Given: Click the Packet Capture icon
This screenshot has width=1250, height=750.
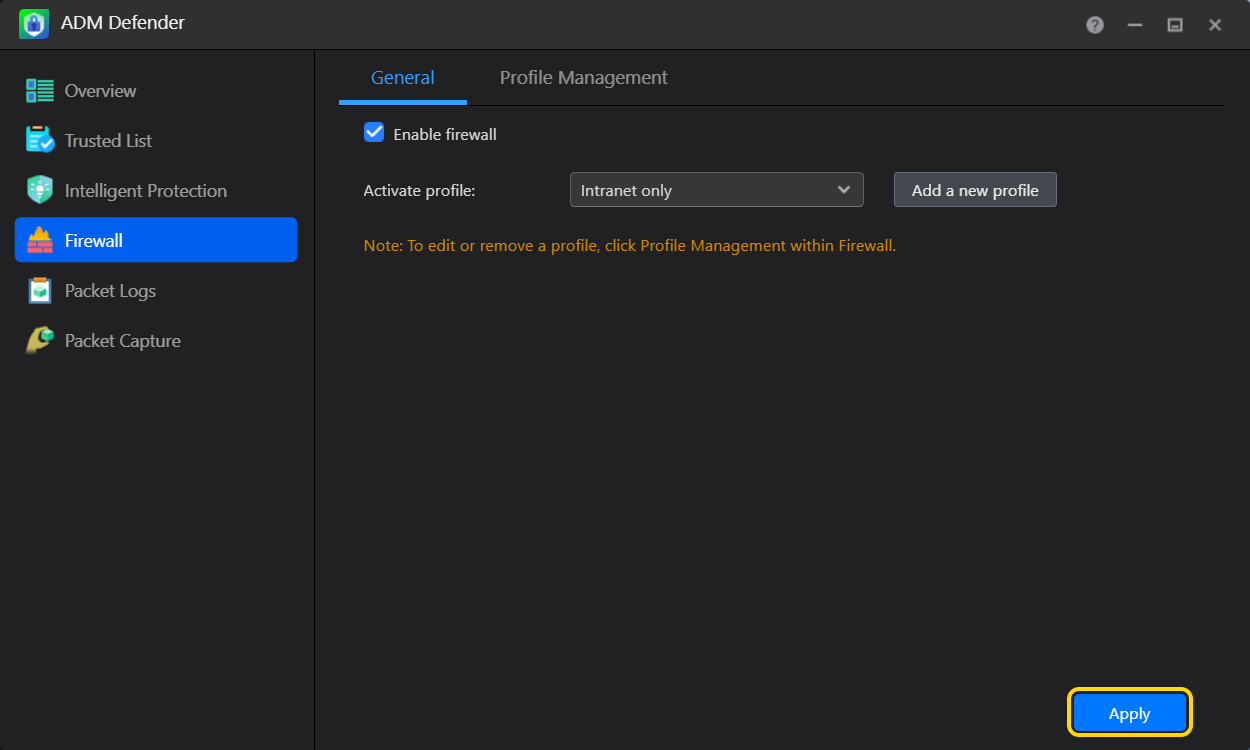Looking at the screenshot, I should point(40,340).
